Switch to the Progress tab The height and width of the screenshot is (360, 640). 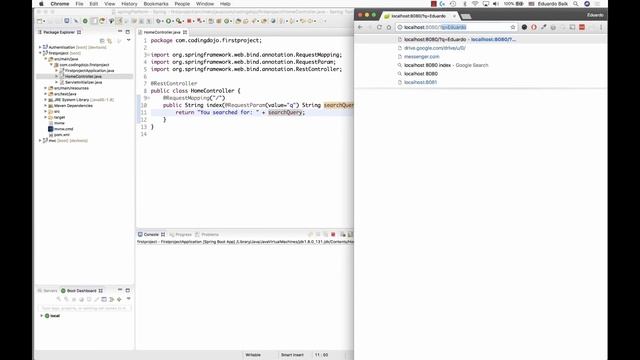click(x=180, y=234)
